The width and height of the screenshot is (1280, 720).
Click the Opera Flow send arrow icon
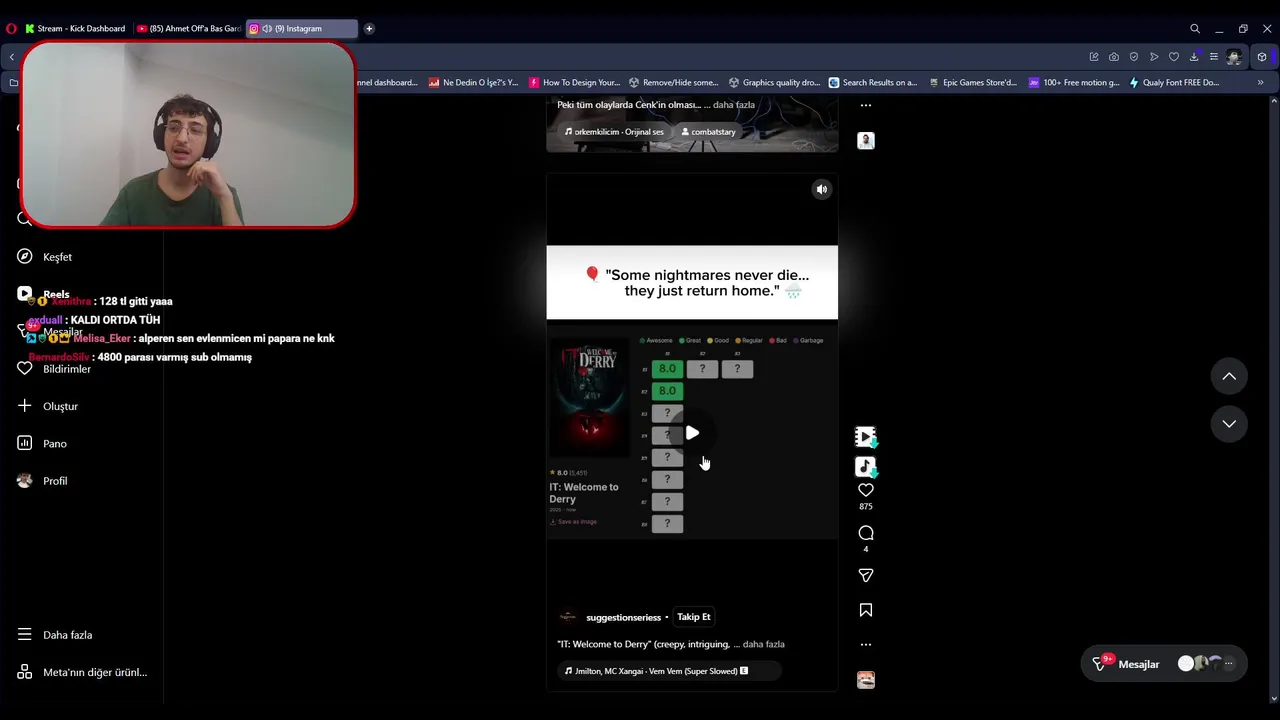point(1154,57)
